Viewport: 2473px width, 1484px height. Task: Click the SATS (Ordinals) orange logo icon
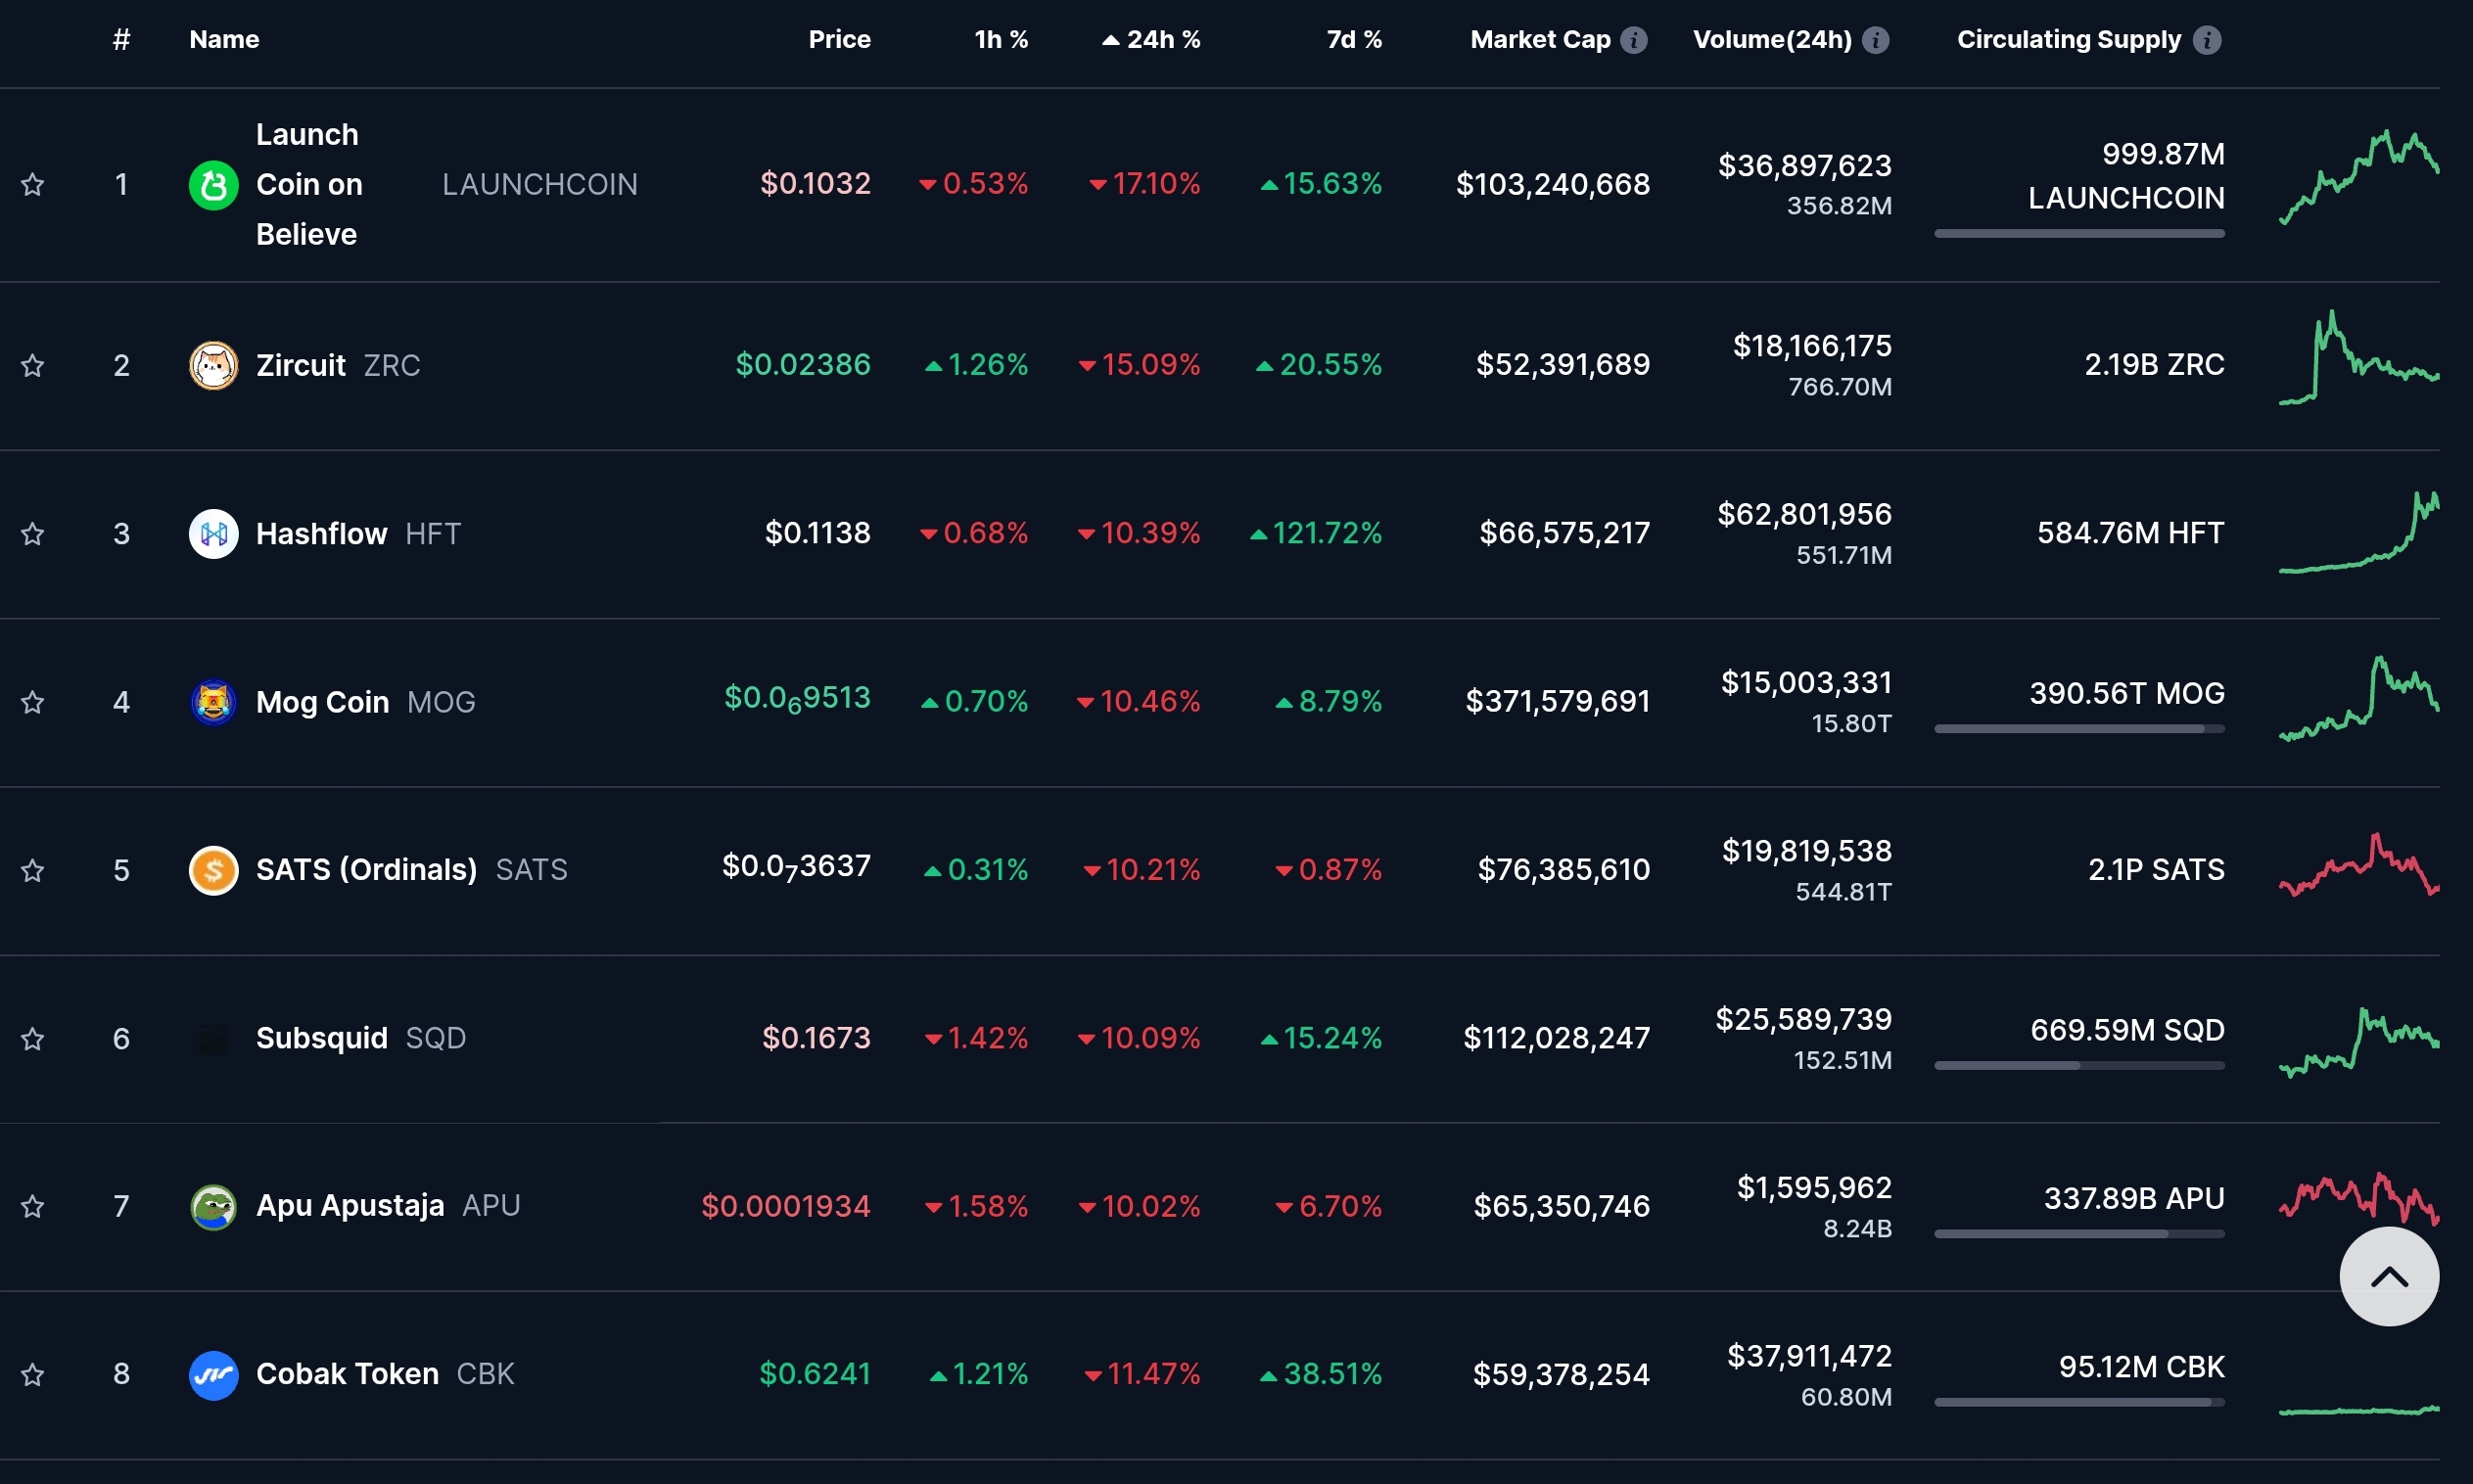pos(213,870)
